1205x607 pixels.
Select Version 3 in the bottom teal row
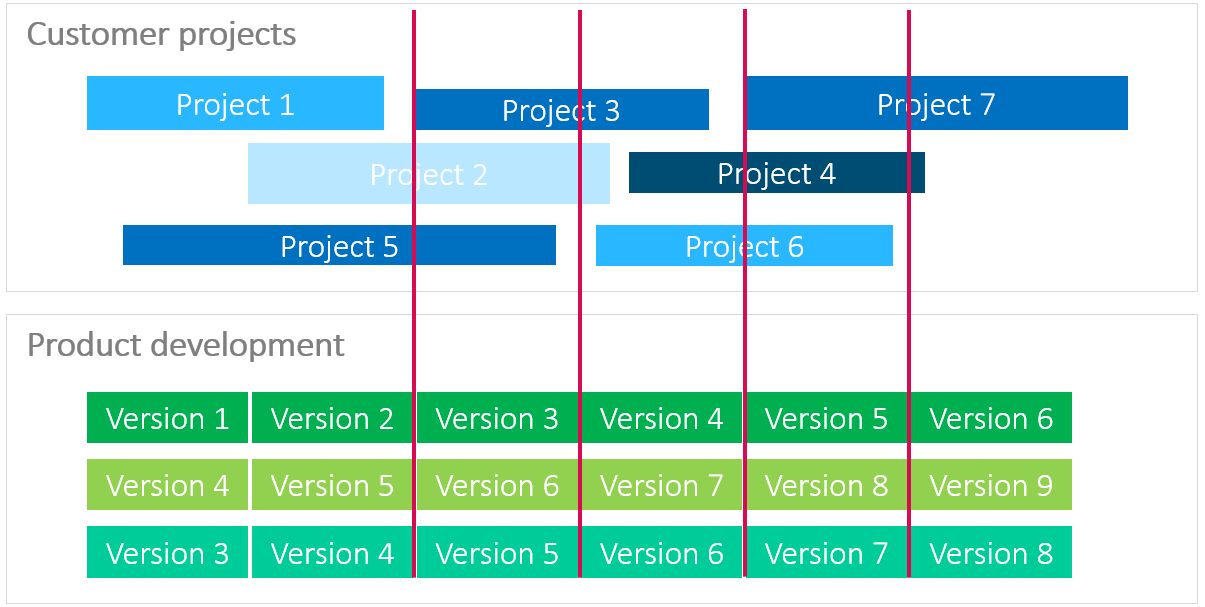pyautogui.click(x=167, y=553)
